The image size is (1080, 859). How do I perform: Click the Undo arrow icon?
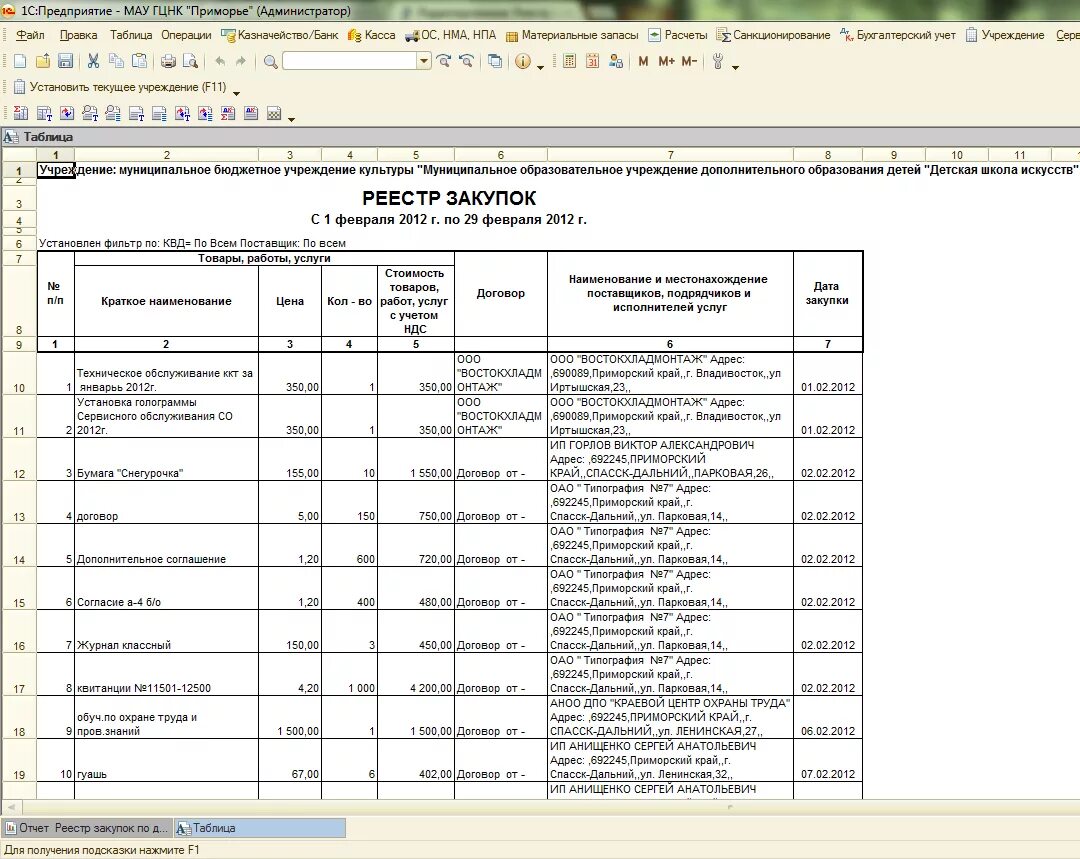click(x=220, y=61)
